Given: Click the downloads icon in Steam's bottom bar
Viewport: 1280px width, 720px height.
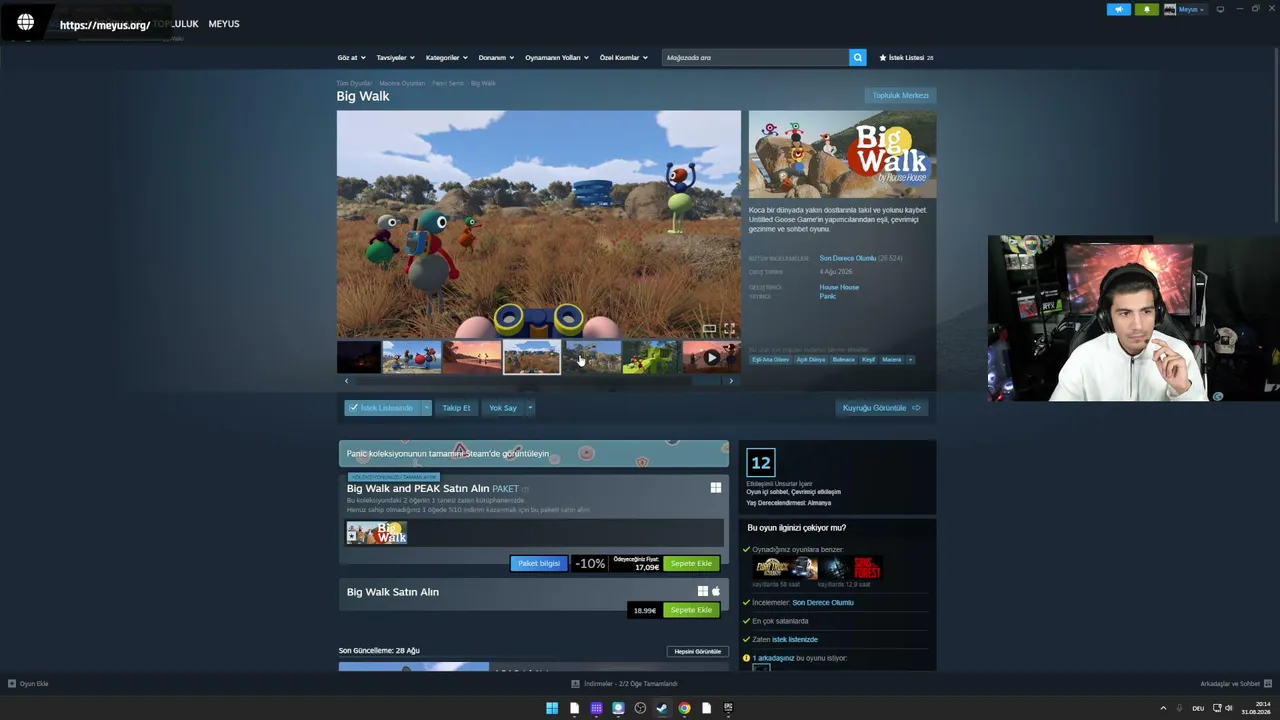Looking at the screenshot, I should point(575,684).
